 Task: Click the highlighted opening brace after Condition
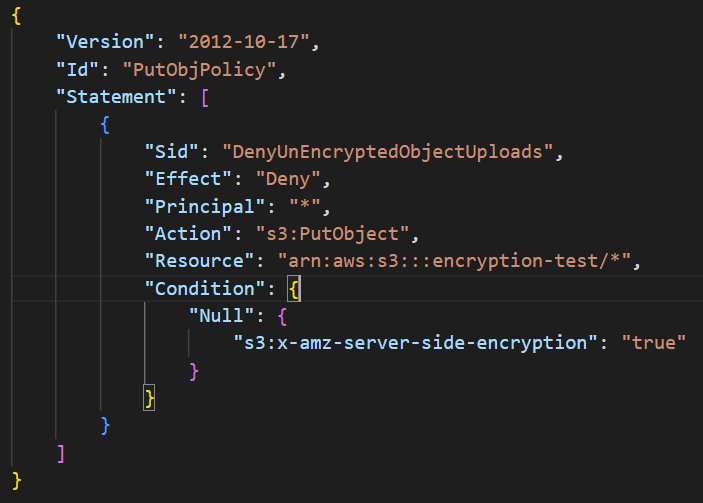pos(294,289)
